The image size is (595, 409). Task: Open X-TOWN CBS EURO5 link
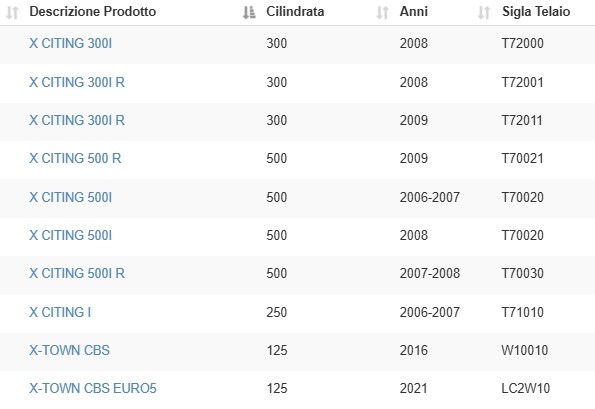click(x=93, y=389)
